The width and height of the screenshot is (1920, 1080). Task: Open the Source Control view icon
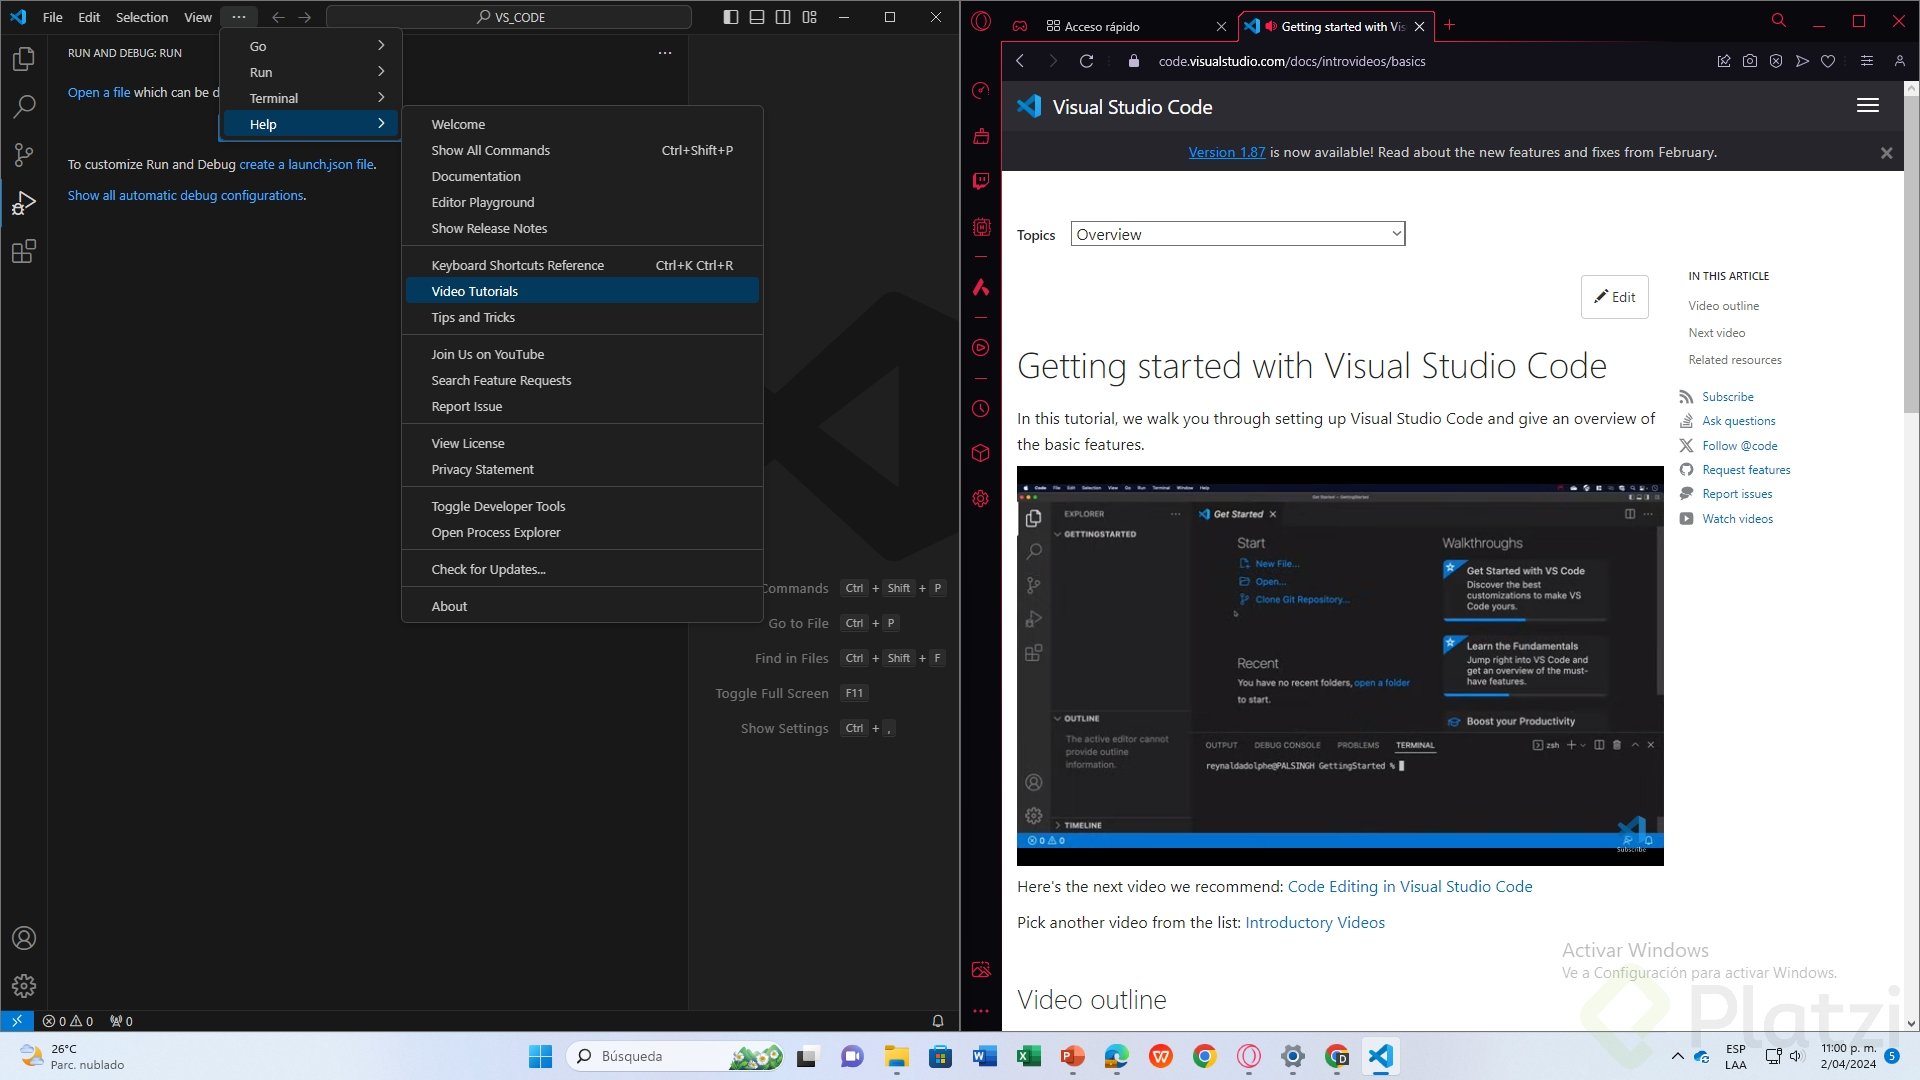pyautogui.click(x=24, y=154)
